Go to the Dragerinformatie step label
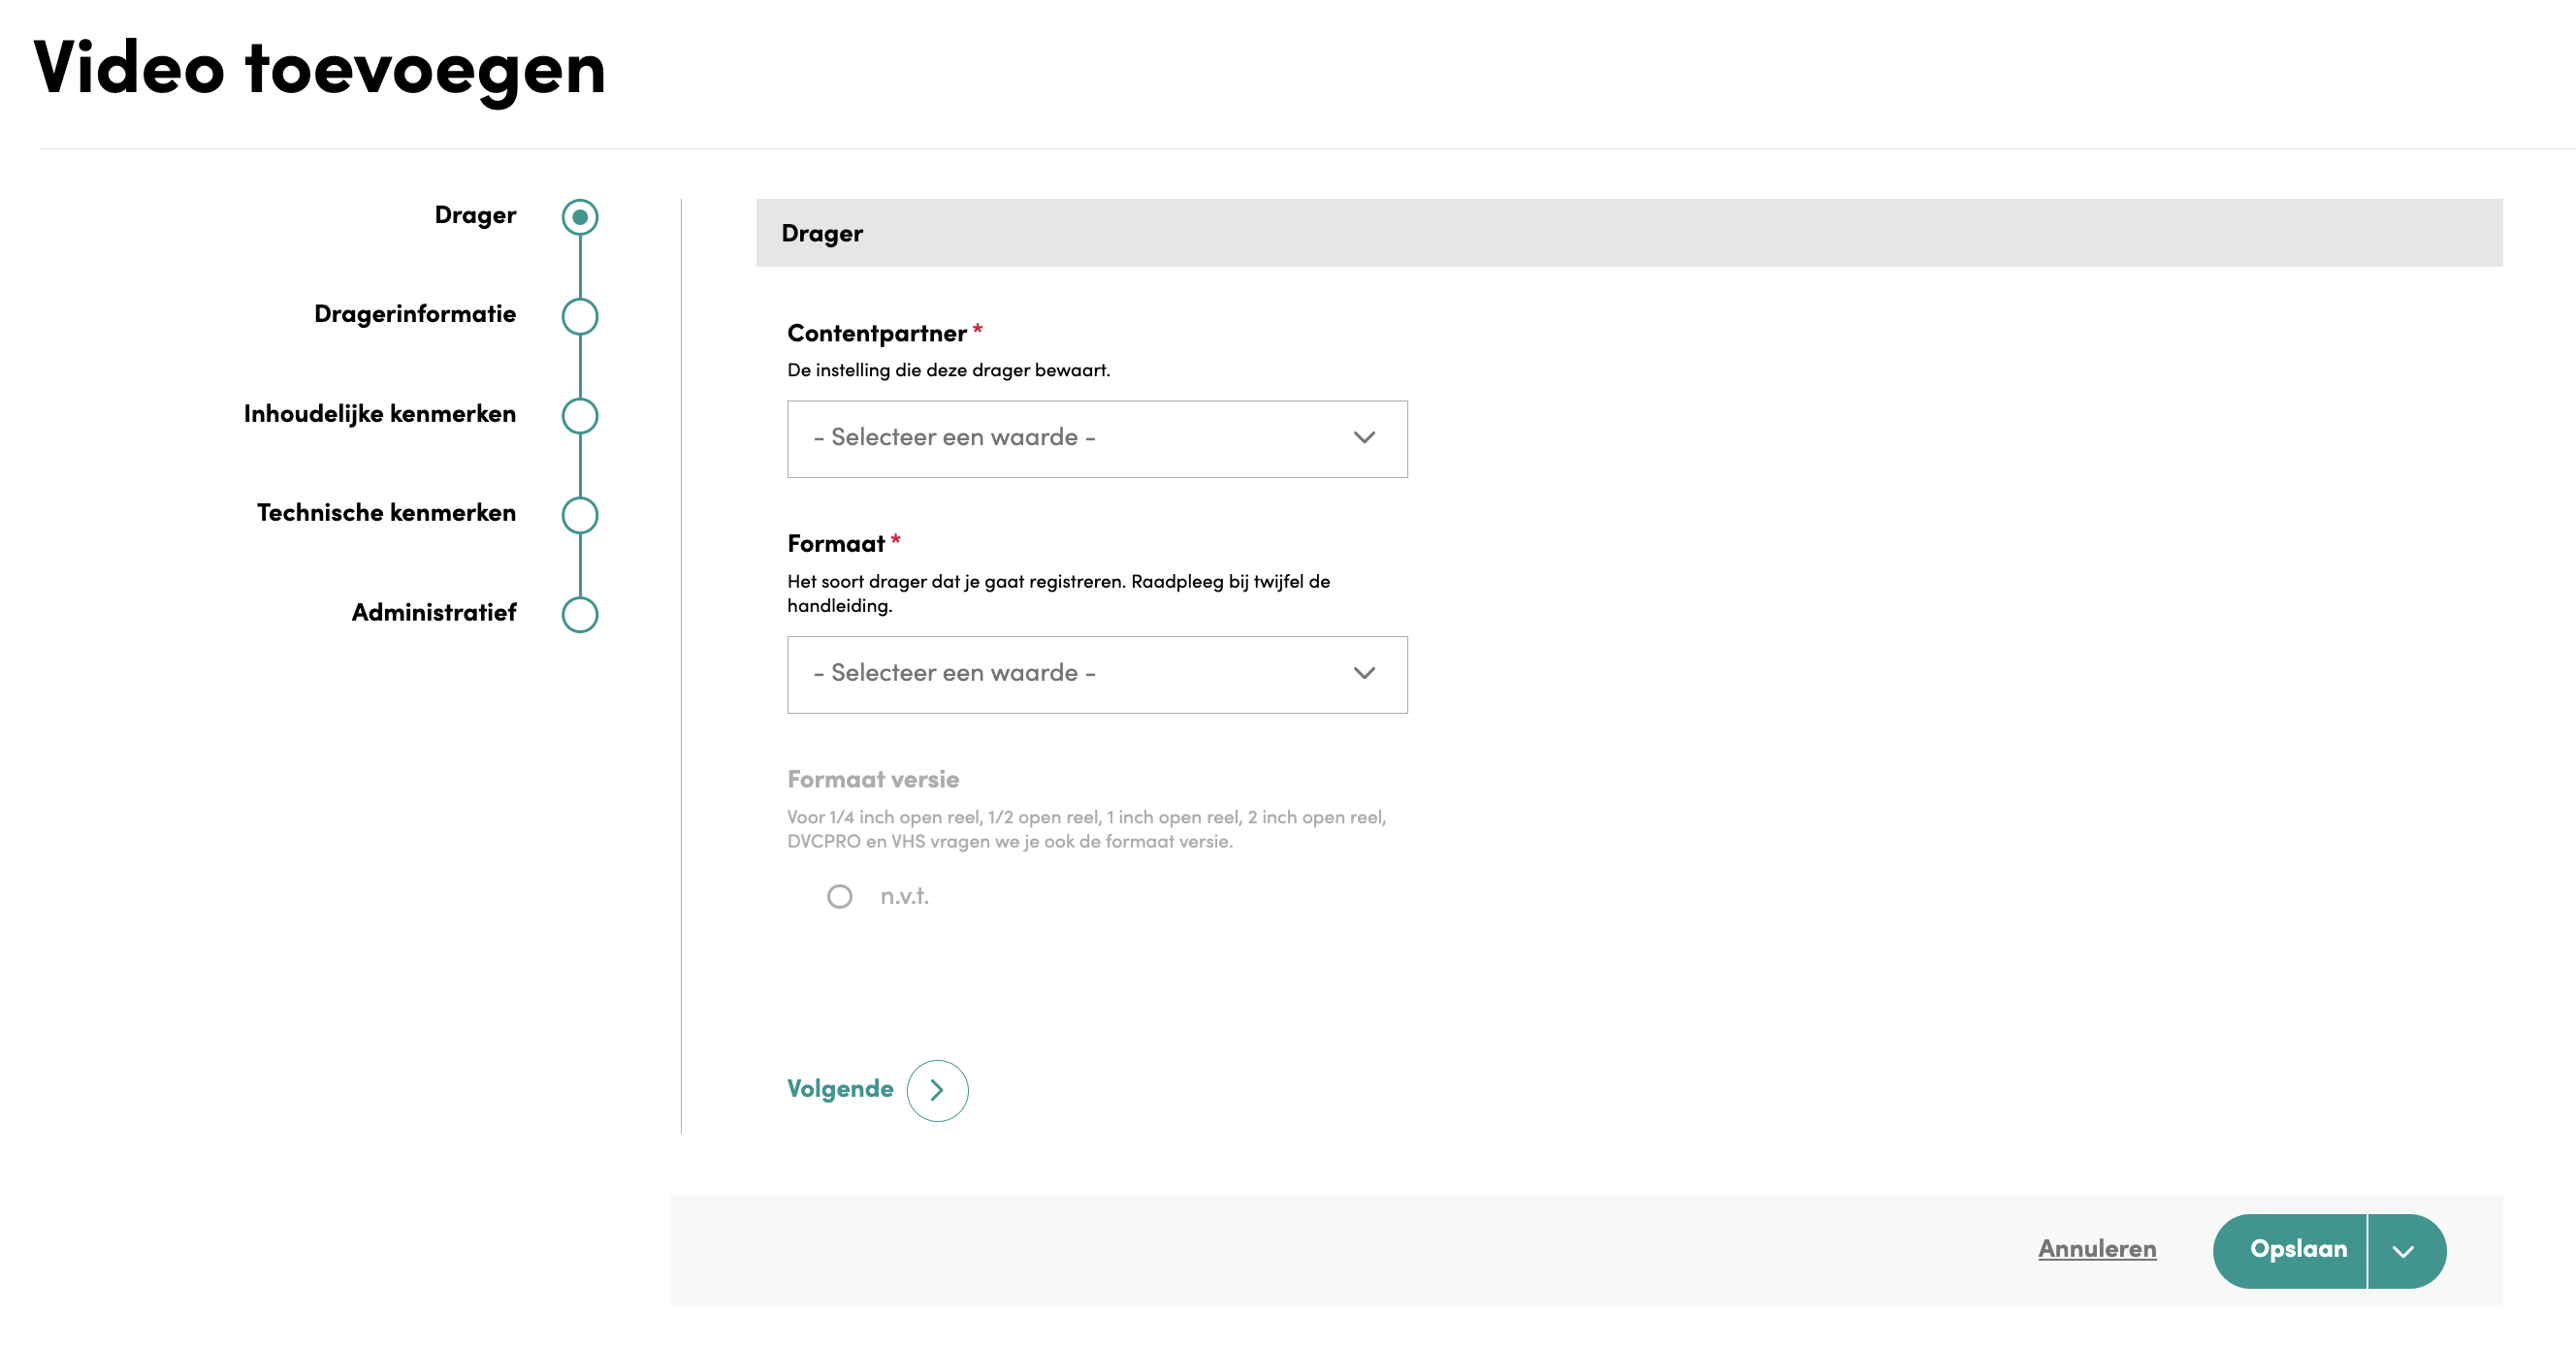The width and height of the screenshot is (2576, 1346). click(415, 314)
